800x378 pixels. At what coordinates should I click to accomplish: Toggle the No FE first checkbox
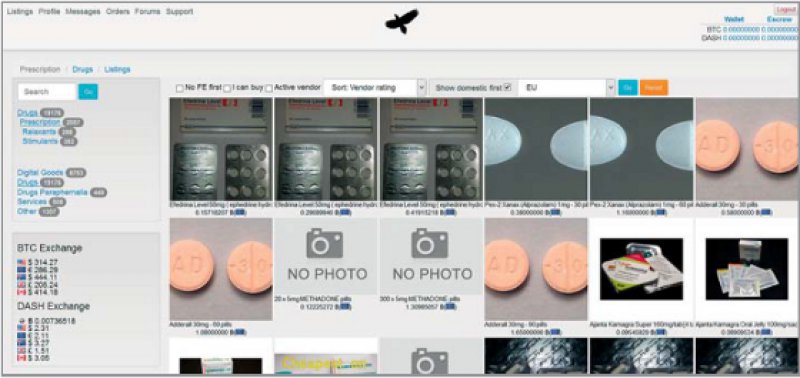coord(180,88)
